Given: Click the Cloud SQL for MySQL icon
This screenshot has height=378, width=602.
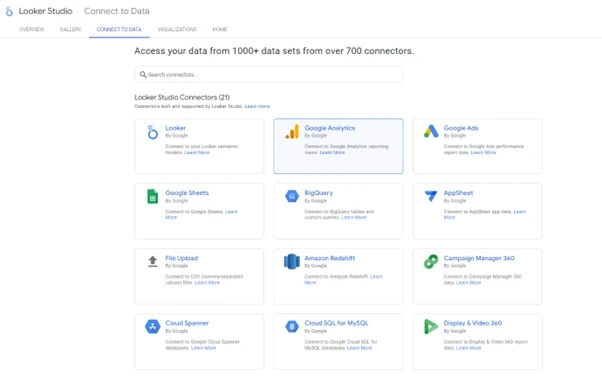Looking at the screenshot, I should point(292,327).
